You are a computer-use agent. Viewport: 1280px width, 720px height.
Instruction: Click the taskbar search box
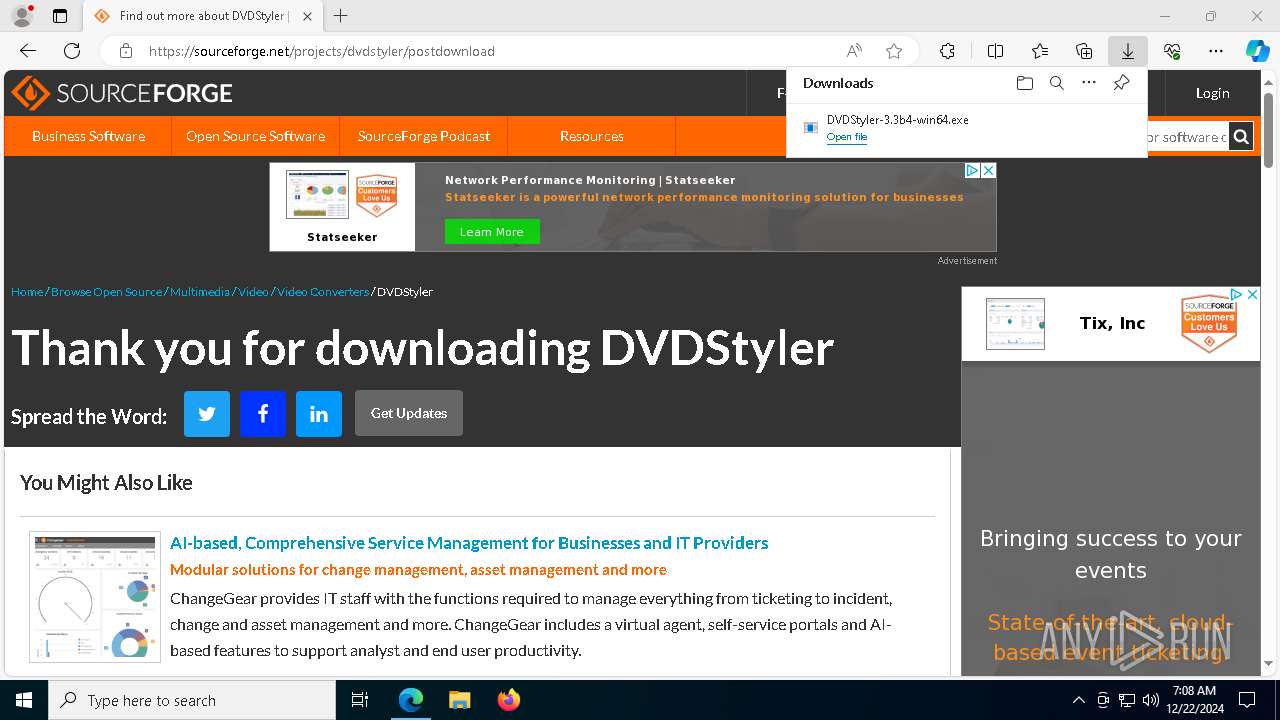192,700
